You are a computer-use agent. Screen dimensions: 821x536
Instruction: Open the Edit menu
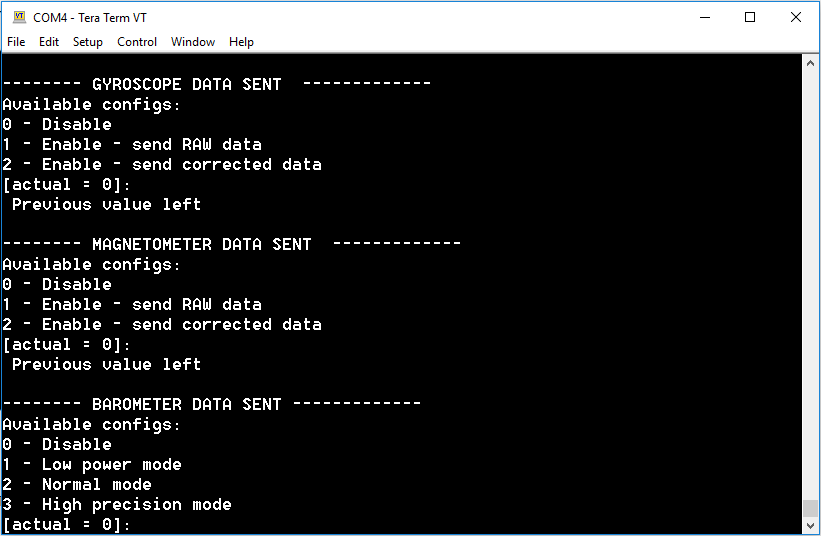49,42
